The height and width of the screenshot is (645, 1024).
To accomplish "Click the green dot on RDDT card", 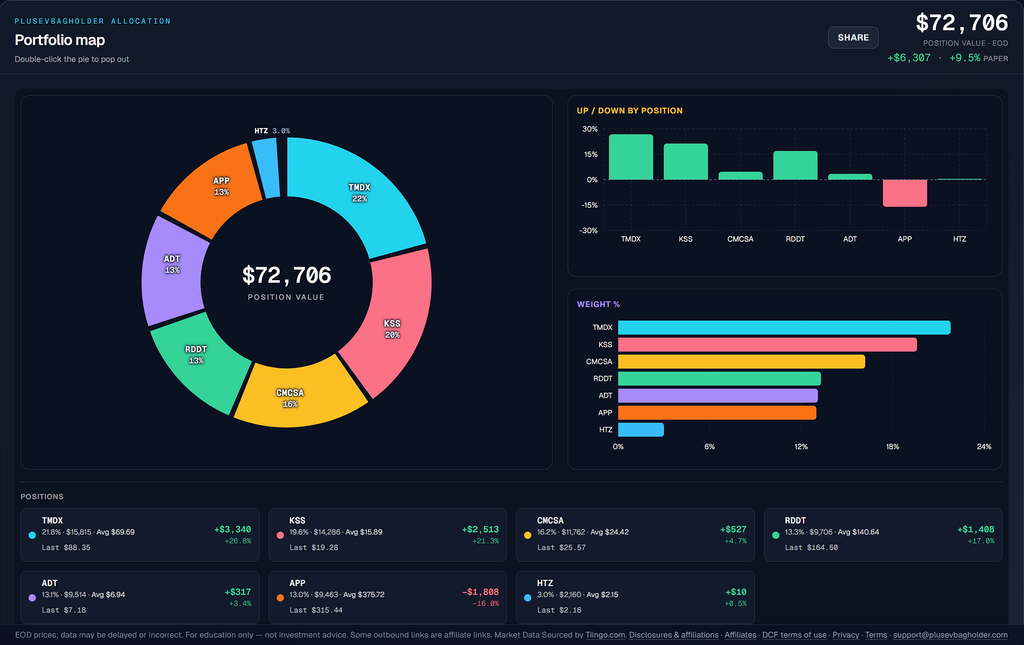I will pos(775,535).
